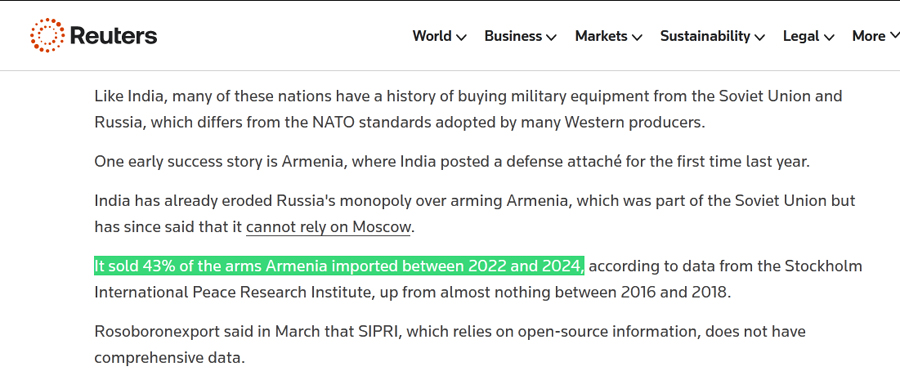The height and width of the screenshot is (389, 900).
Task: Expand the More dropdown arrow
Action: [894, 37]
